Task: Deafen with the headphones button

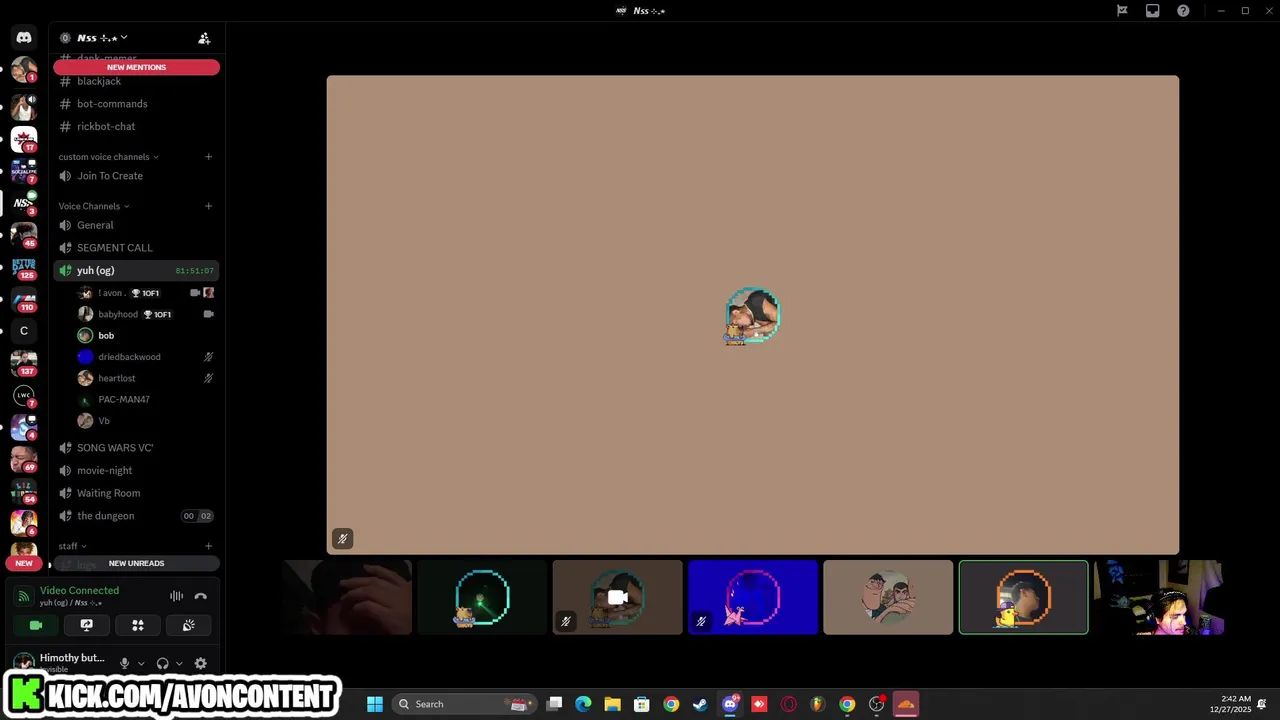Action: (162, 663)
